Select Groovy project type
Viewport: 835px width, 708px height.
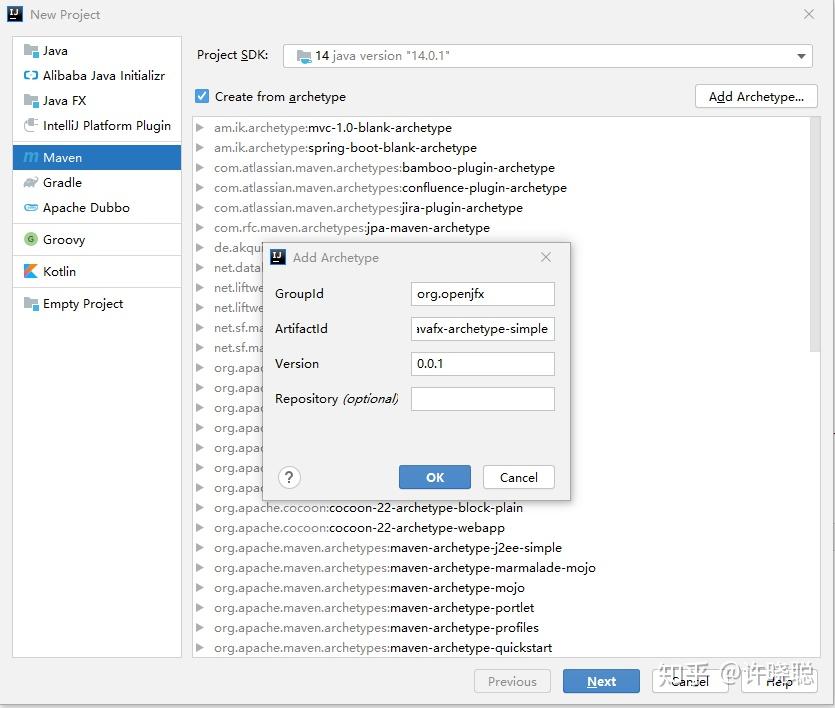point(96,240)
